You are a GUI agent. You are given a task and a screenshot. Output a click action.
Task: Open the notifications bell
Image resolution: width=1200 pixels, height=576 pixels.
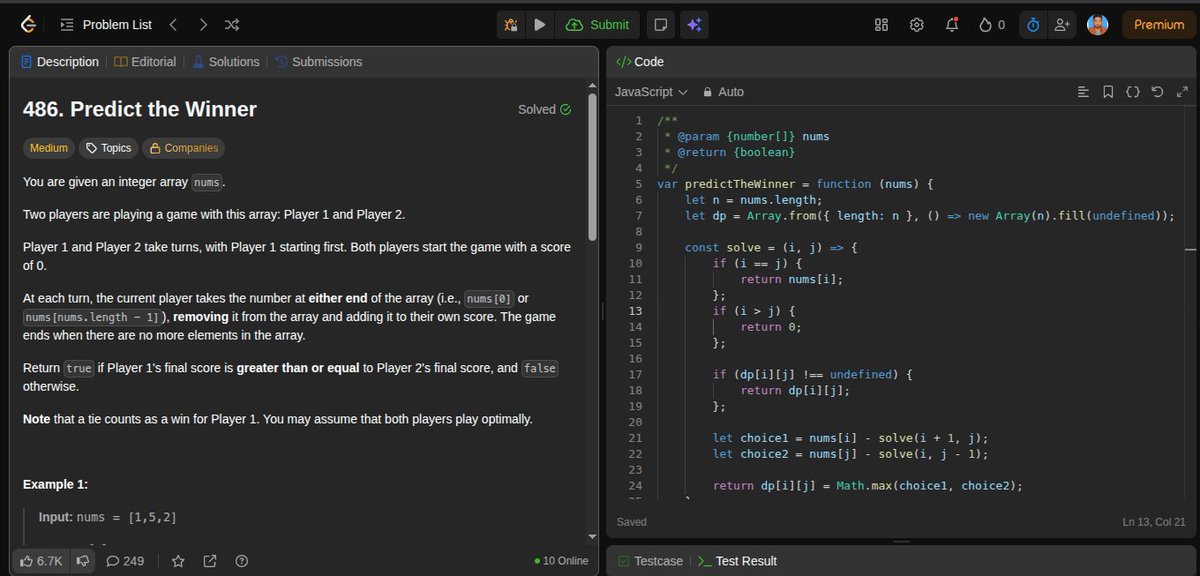(x=952, y=25)
